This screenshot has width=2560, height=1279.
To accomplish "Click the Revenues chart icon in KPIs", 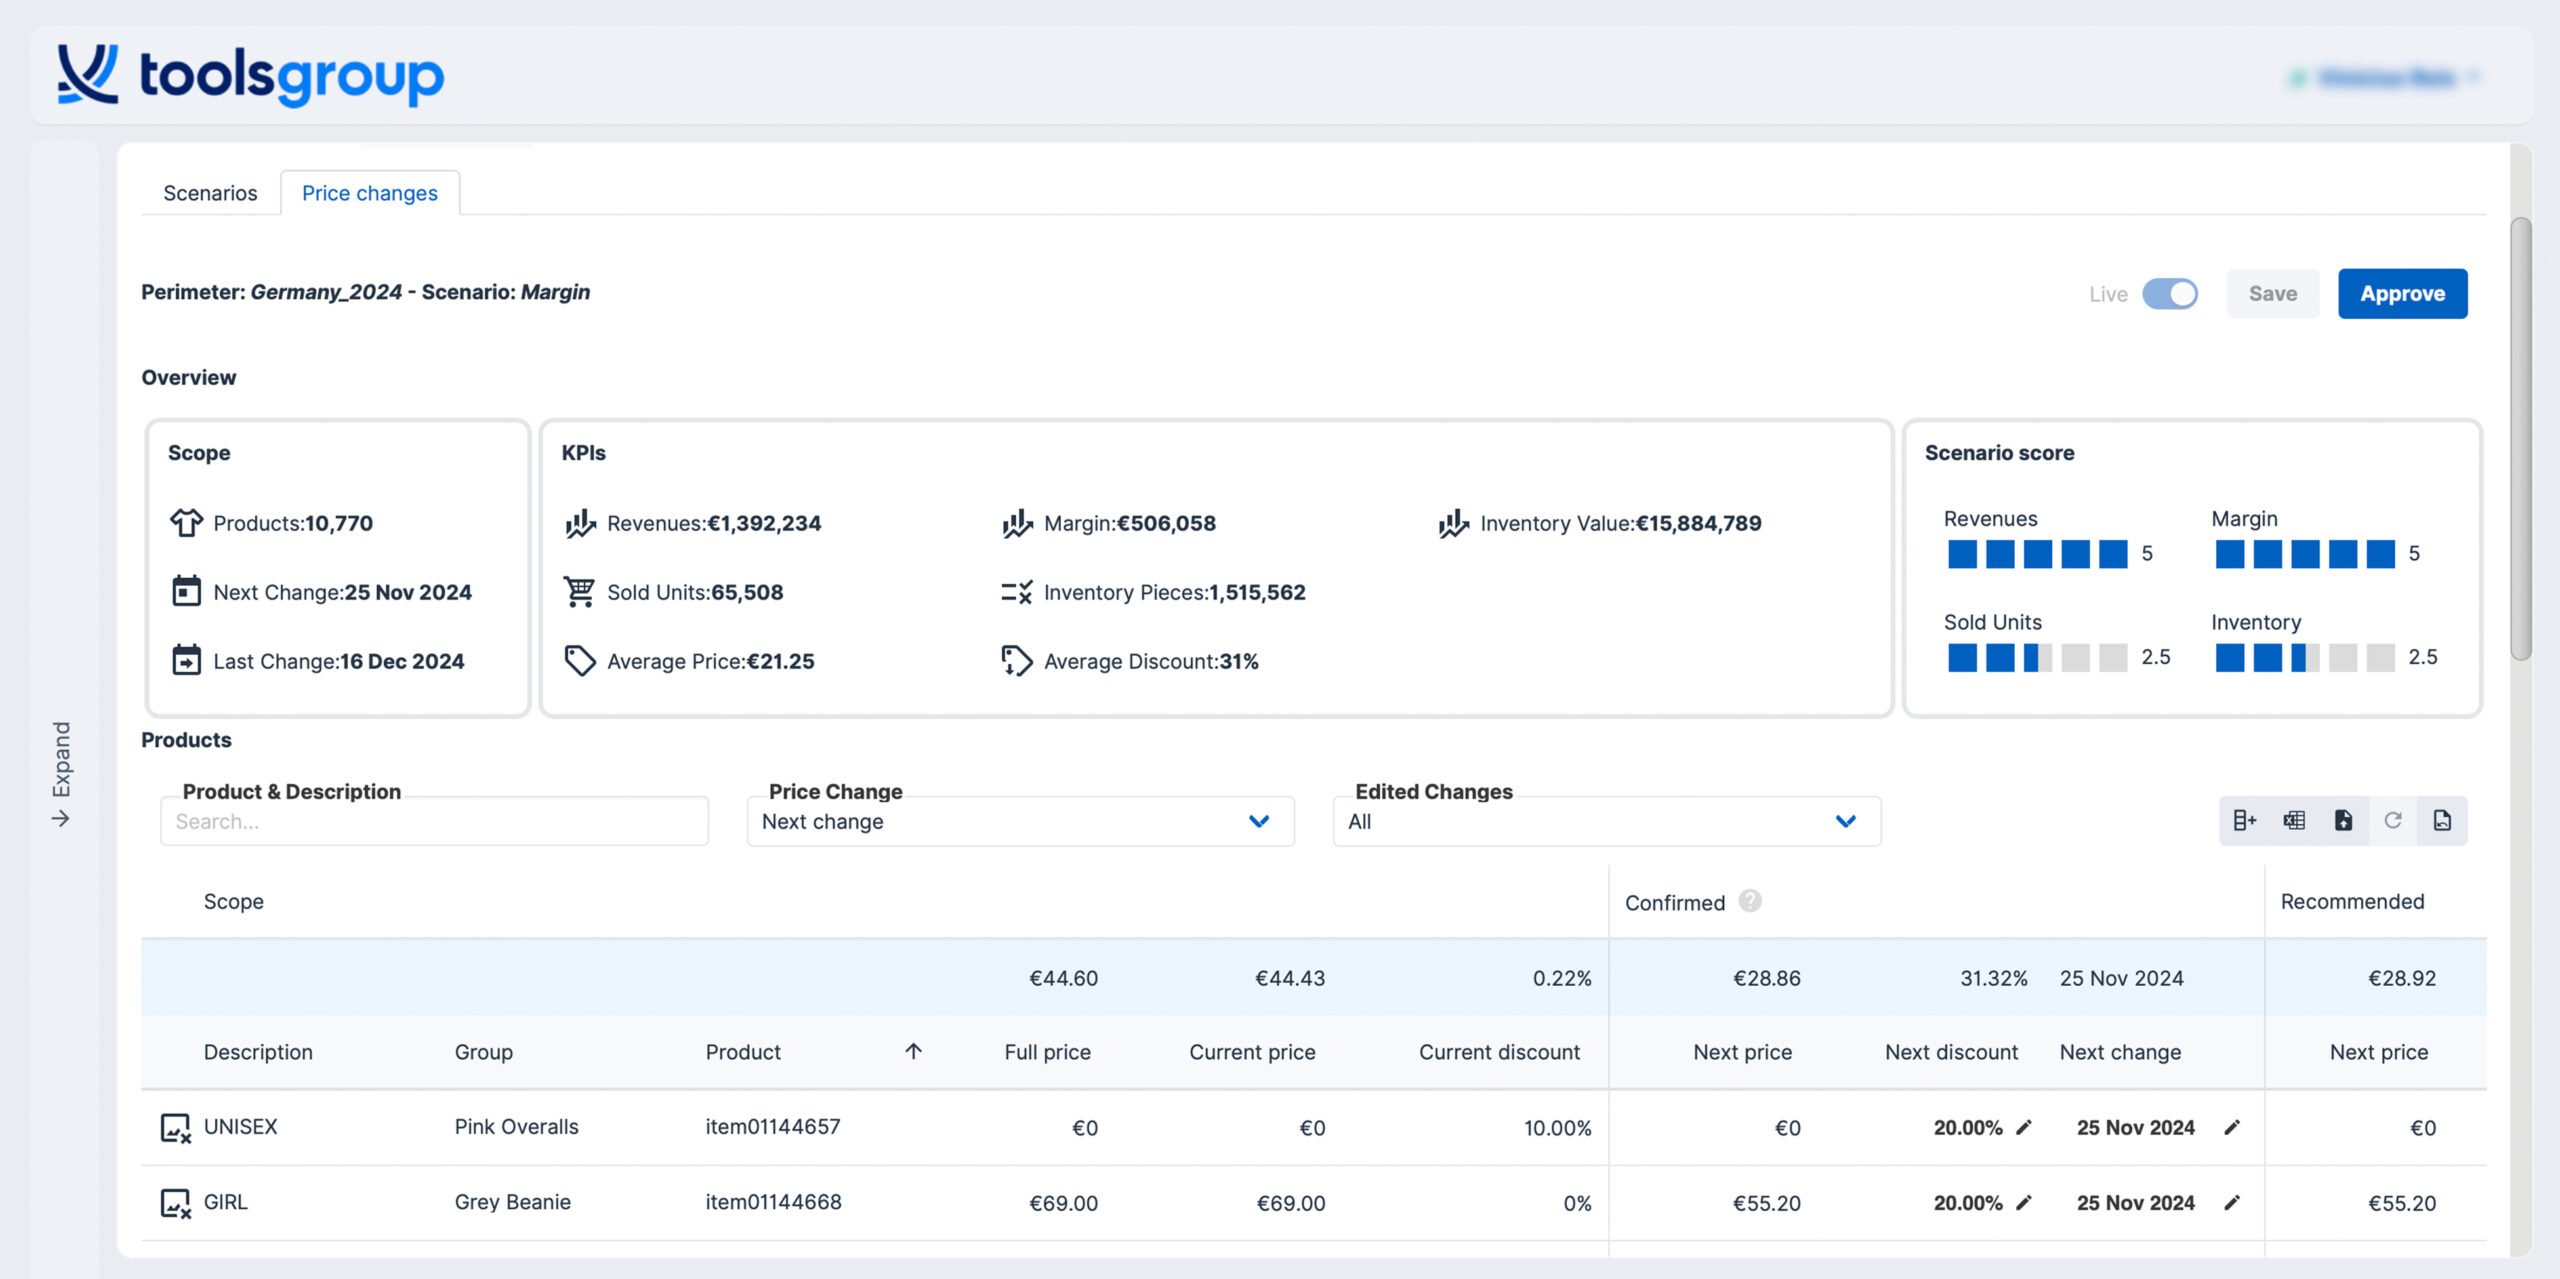I will click(x=580, y=523).
